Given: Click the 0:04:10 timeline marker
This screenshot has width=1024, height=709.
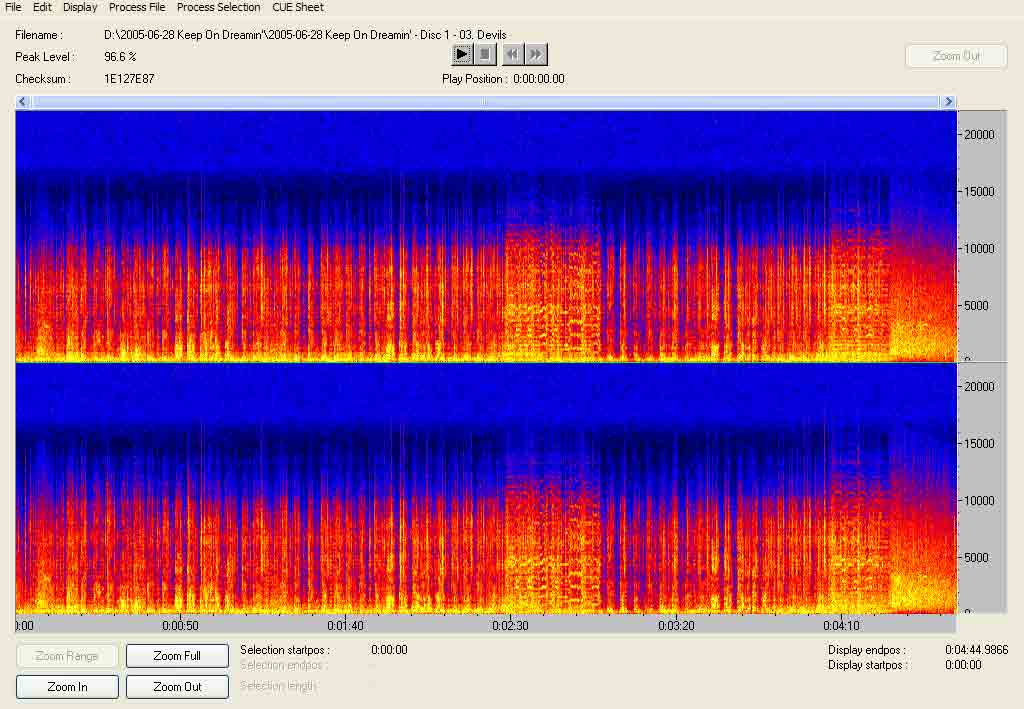Looking at the screenshot, I should pyautogui.click(x=841, y=625).
